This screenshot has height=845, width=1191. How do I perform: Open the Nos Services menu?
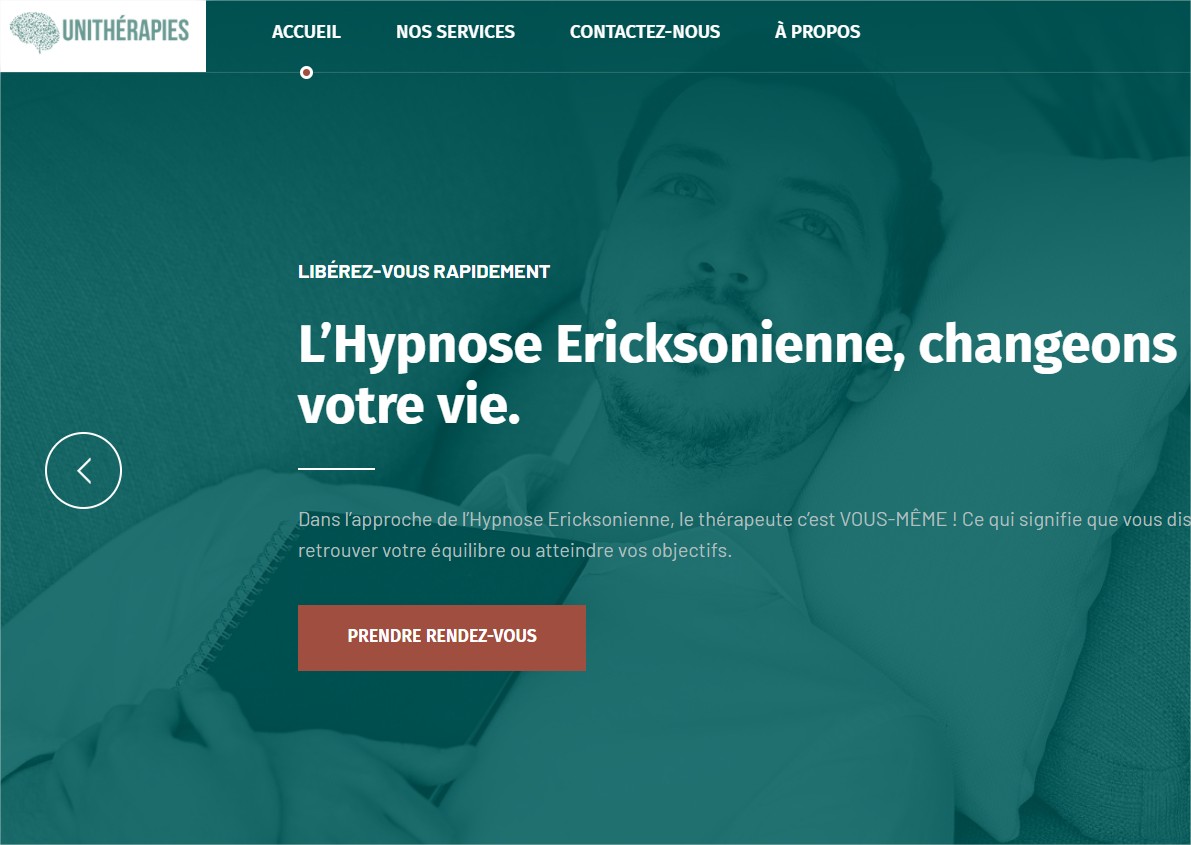click(x=455, y=32)
